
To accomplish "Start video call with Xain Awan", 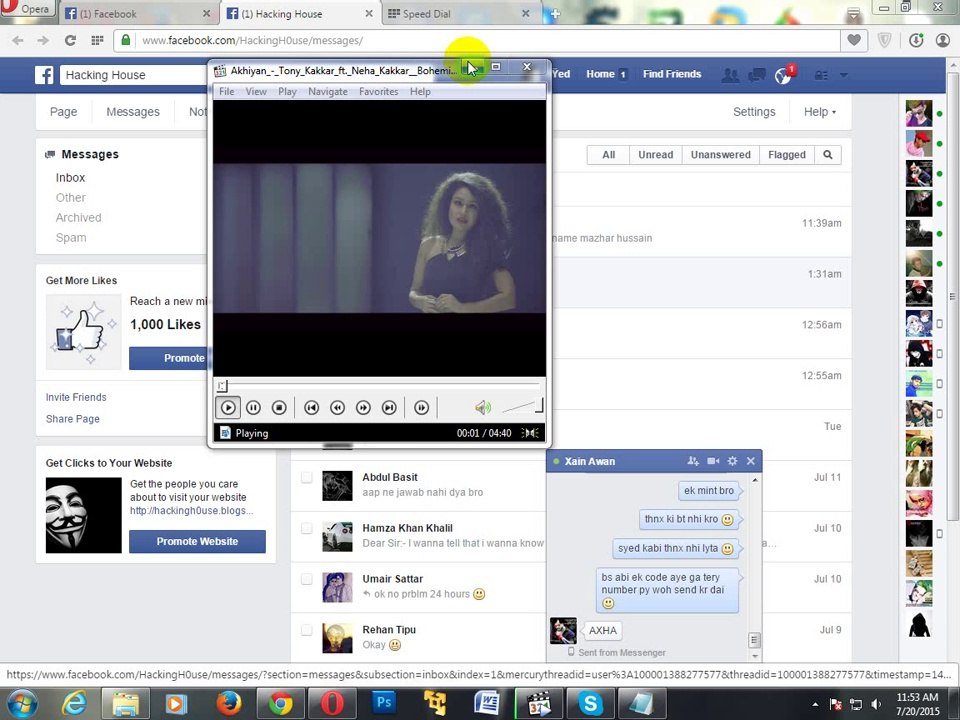I will point(713,461).
